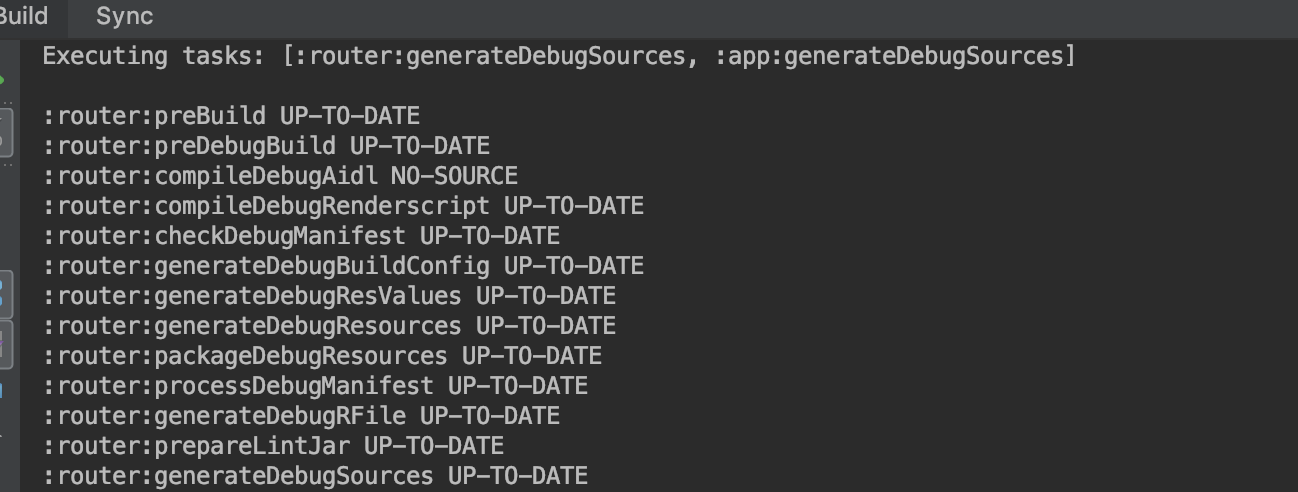Select the :router:generateDebugResValues line
Viewport: 1298px width, 492px height.
tap(329, 296)
